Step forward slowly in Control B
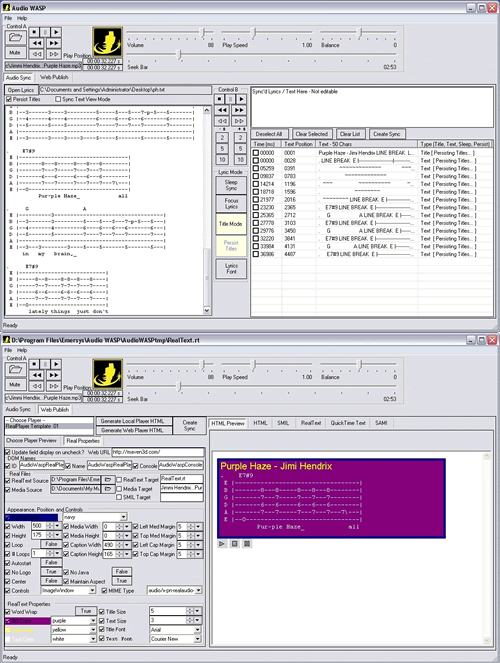 click(239, 121)
